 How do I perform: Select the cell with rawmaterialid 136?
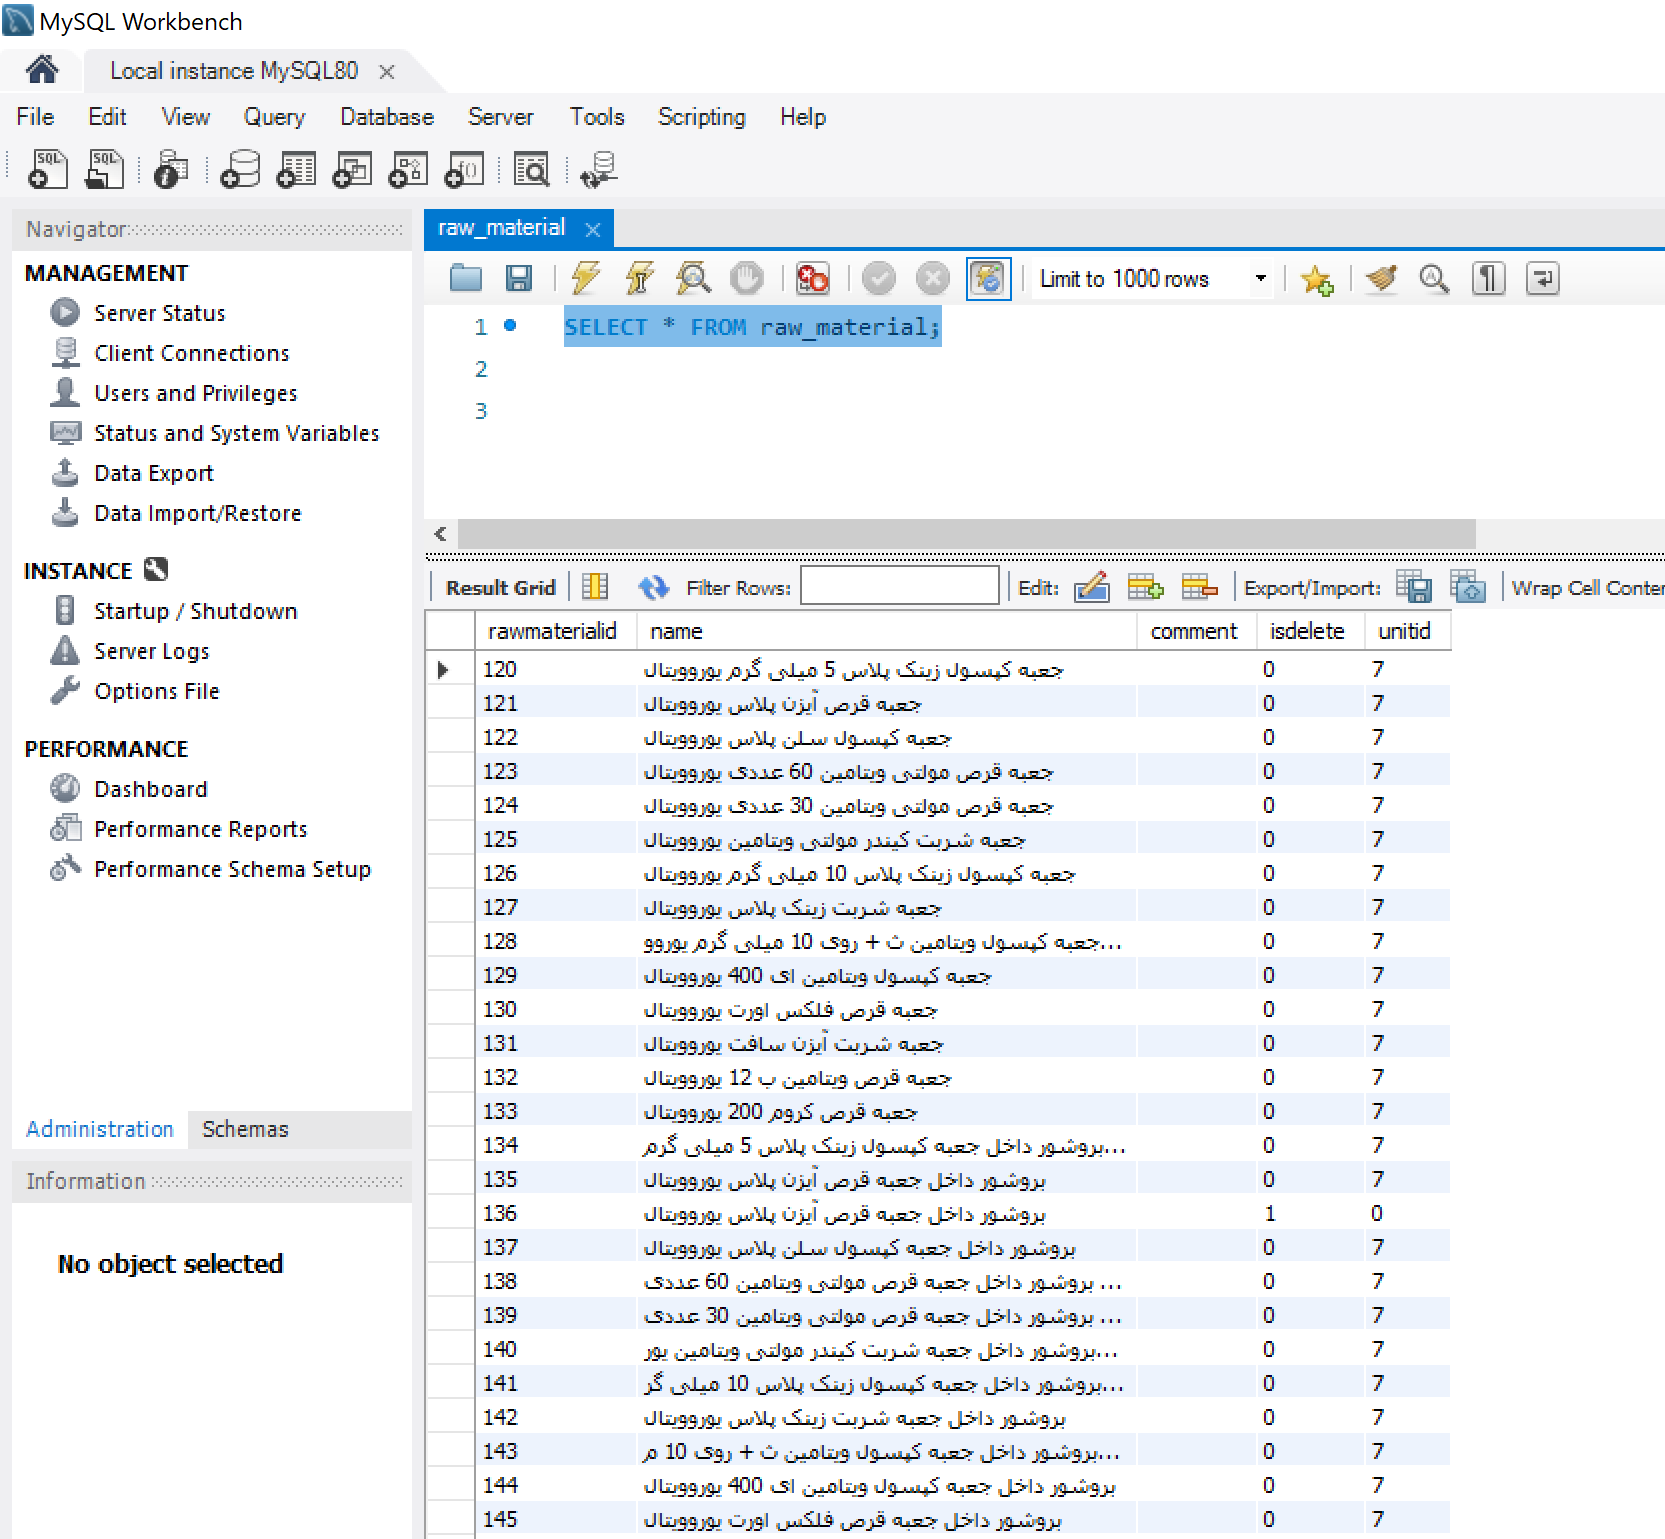pyautogui.click(x=556, y=1213)
